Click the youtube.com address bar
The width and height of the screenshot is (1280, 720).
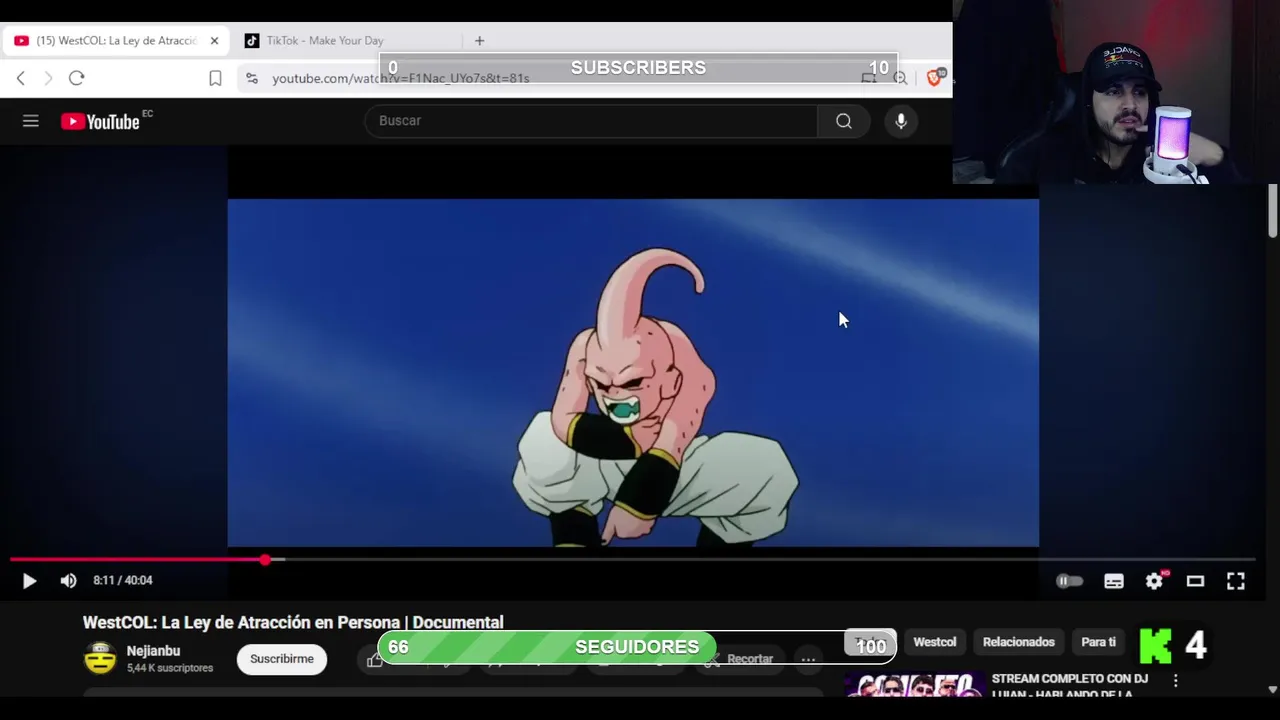(x=400, y=78)
